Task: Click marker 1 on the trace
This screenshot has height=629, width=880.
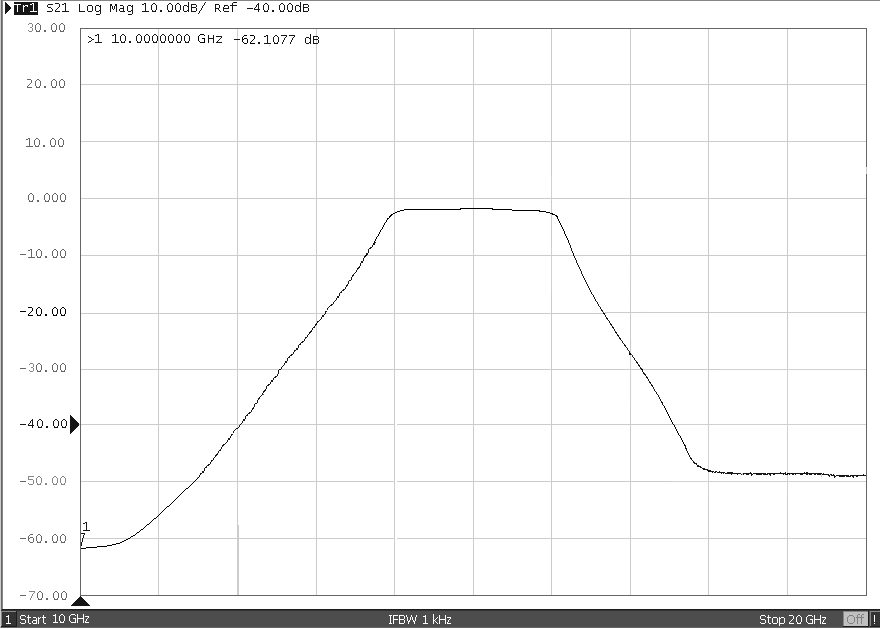Action: tap(84, 534)
